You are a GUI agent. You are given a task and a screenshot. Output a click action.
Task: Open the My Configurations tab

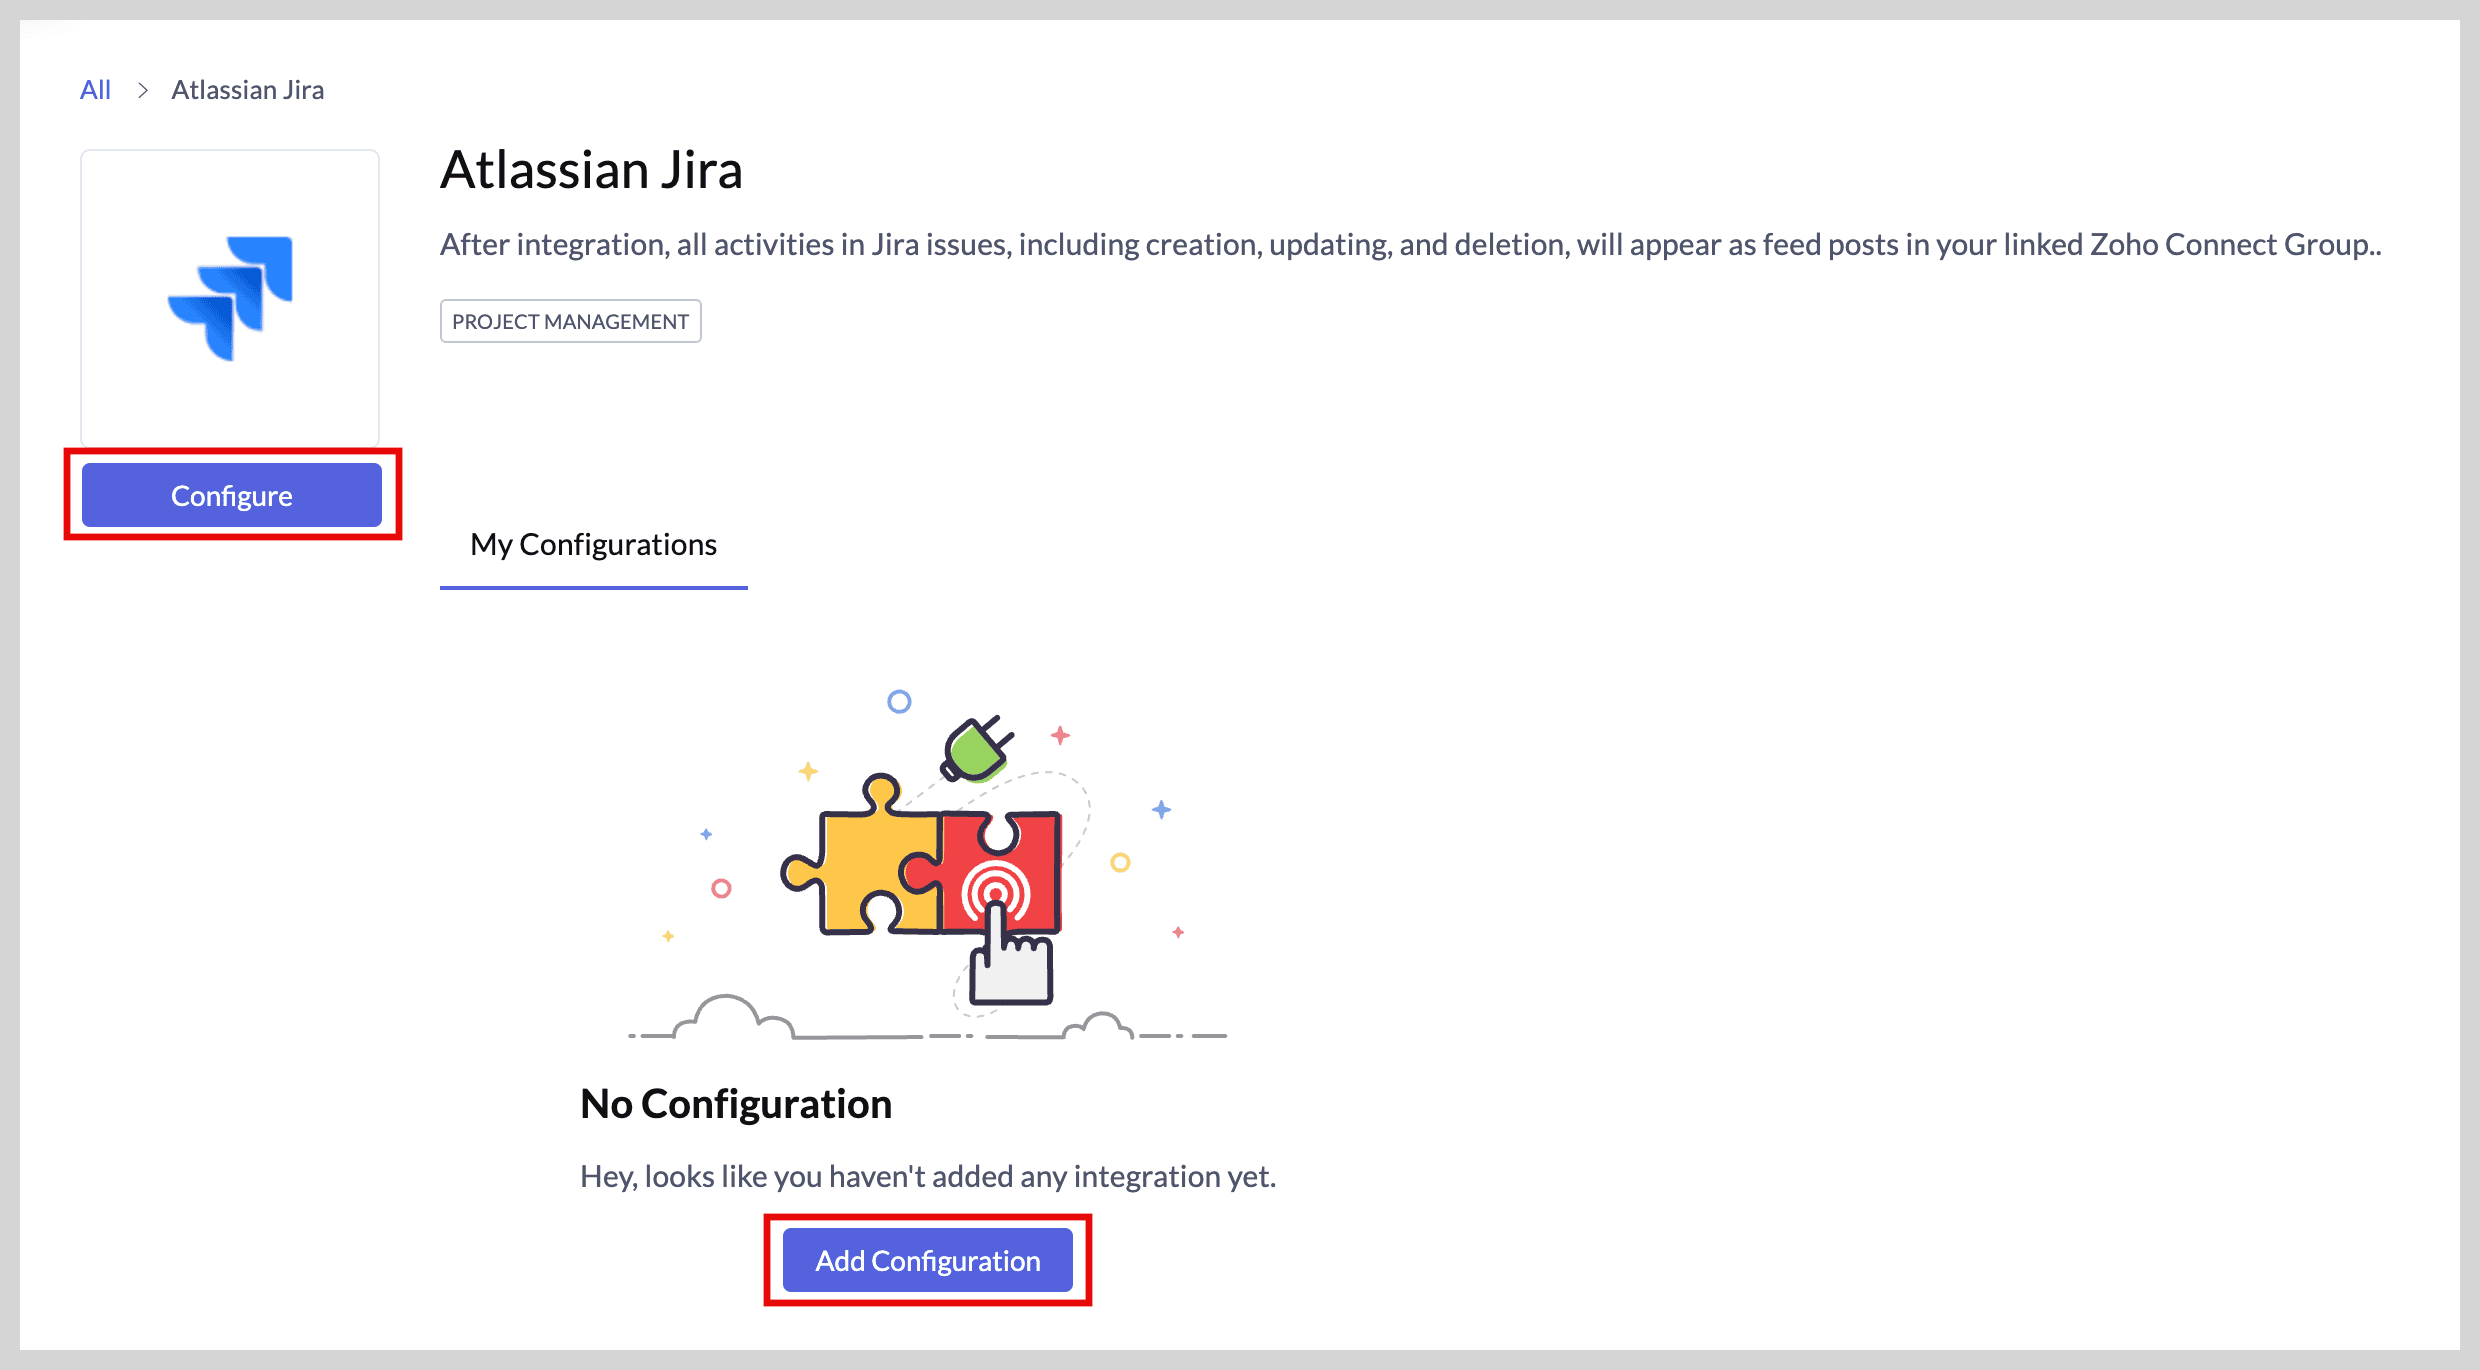click(x=593, y=545)
